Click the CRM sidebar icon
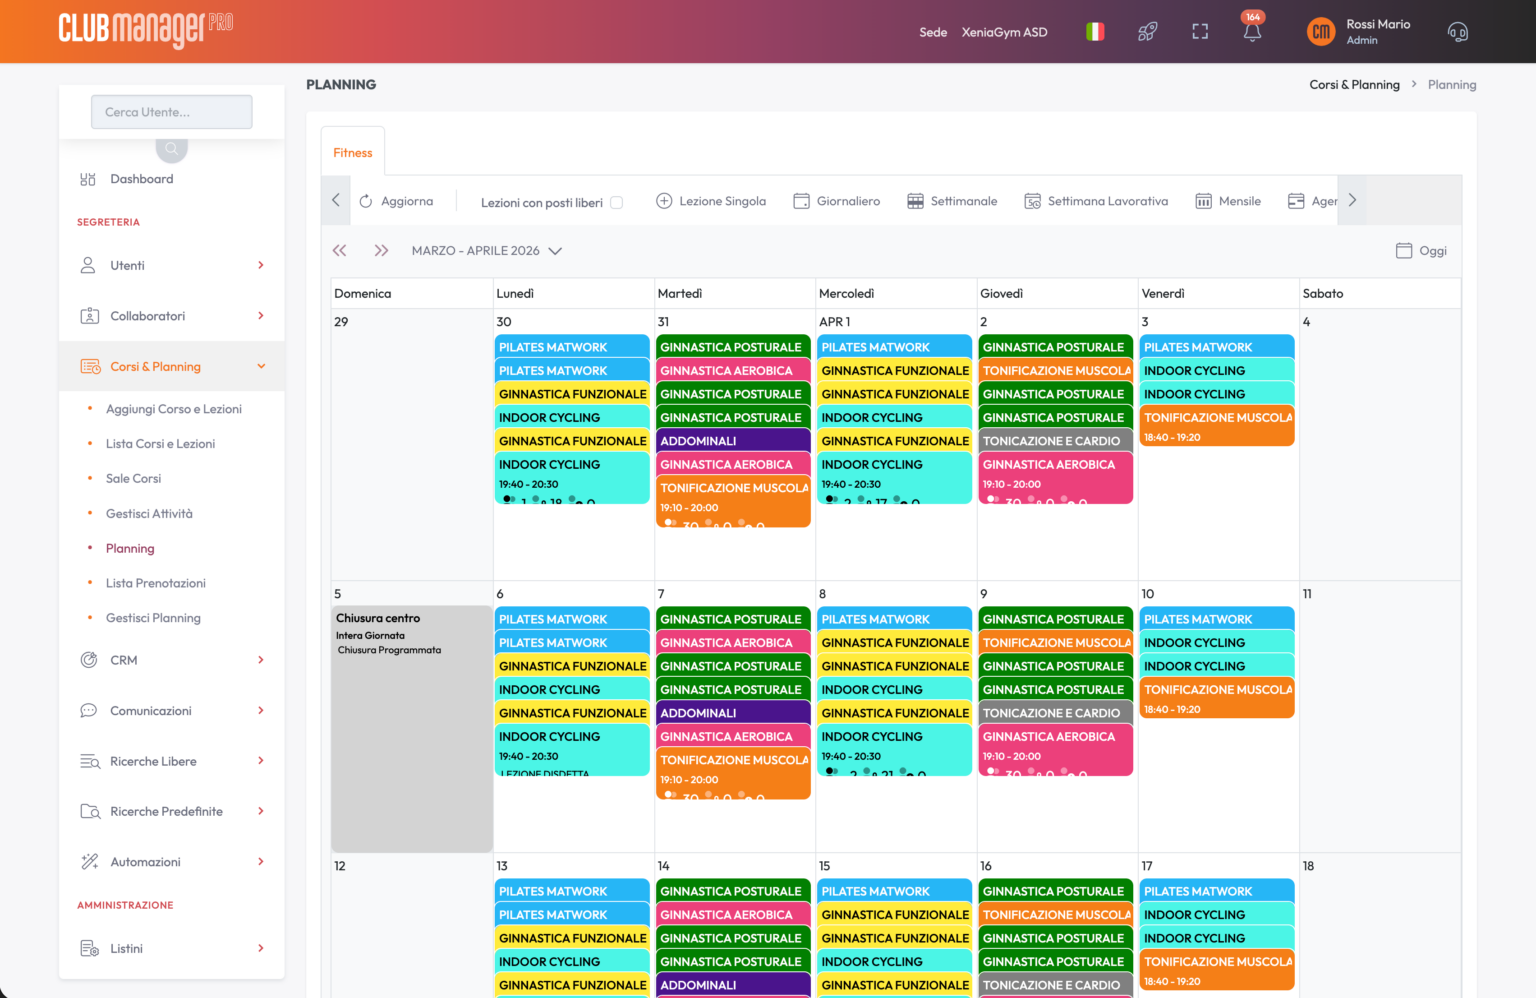Screen dimensions: 1536x998 (89, 660)
